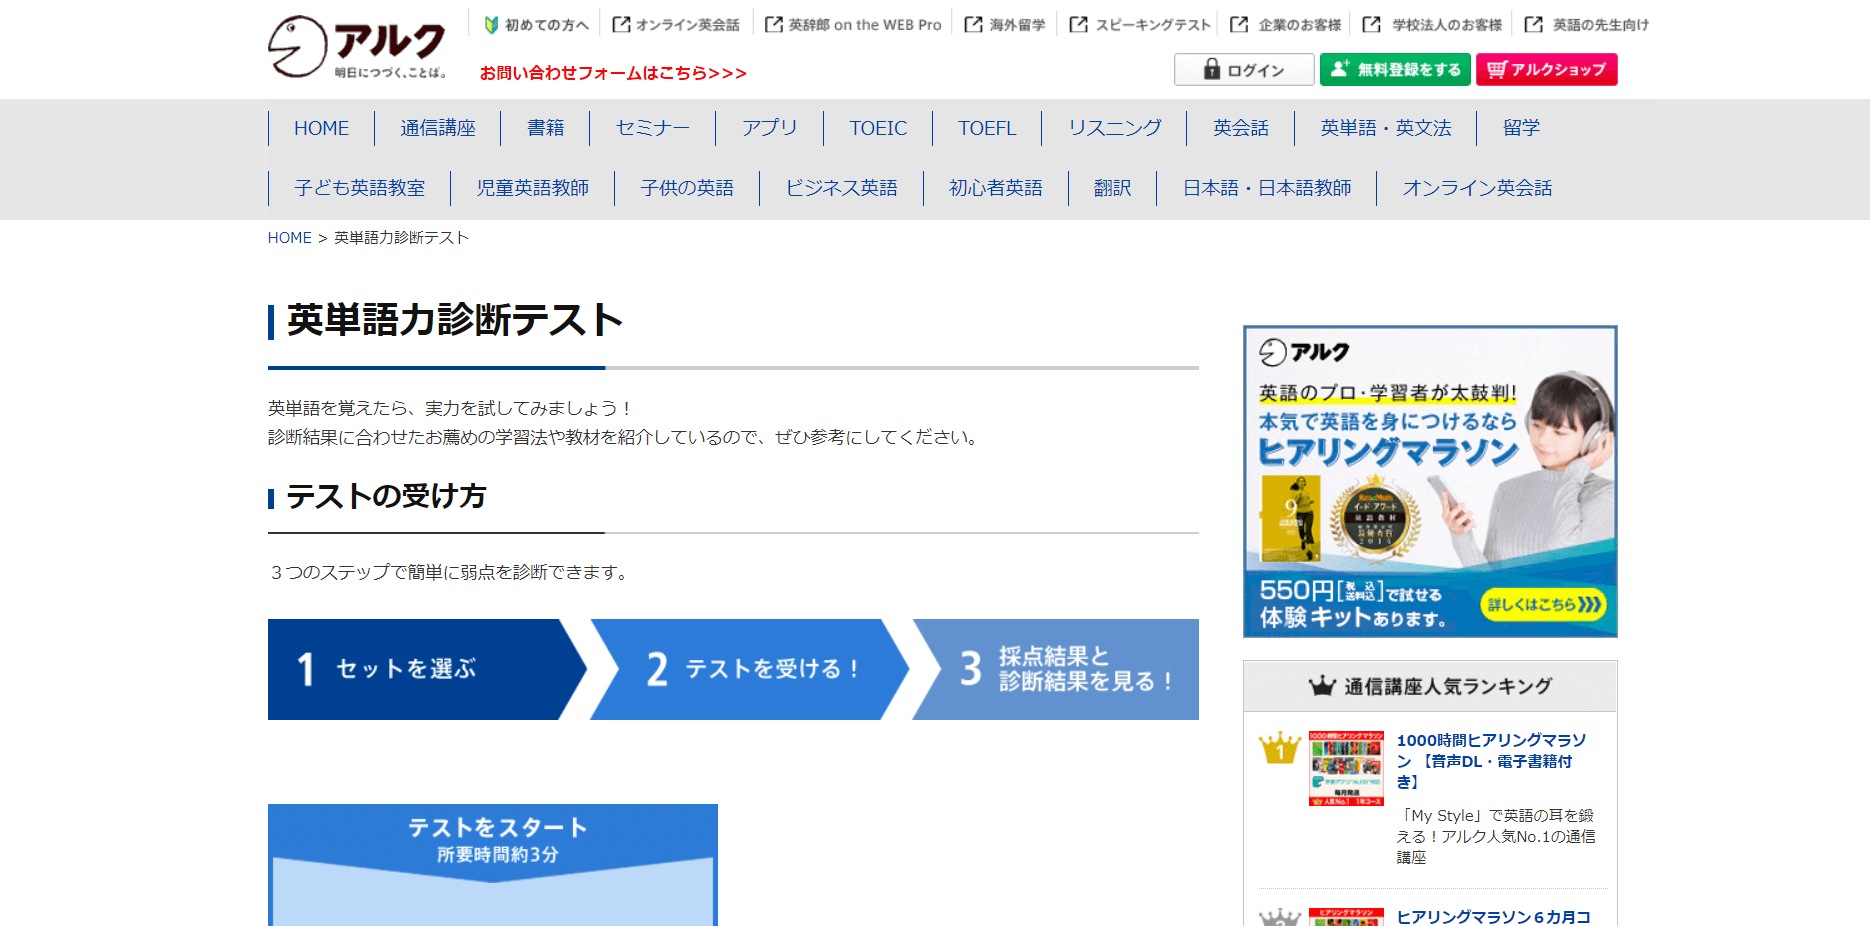Click HOME in the breadcrumb trail
Image resolution: width=1870 pixels, height=926 pixels.
pos(289,238)
